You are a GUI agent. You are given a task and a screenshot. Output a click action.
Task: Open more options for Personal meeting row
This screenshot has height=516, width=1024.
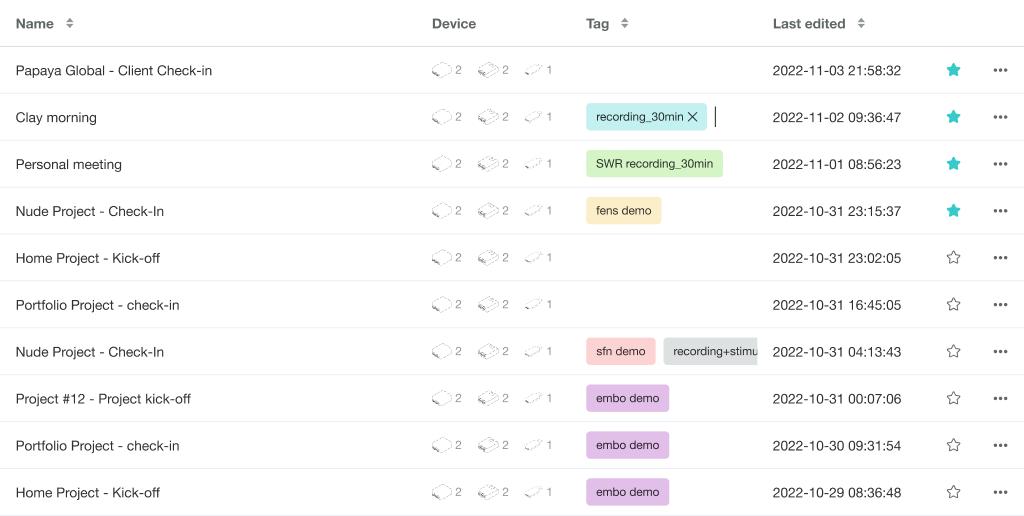coord(1000,164)
